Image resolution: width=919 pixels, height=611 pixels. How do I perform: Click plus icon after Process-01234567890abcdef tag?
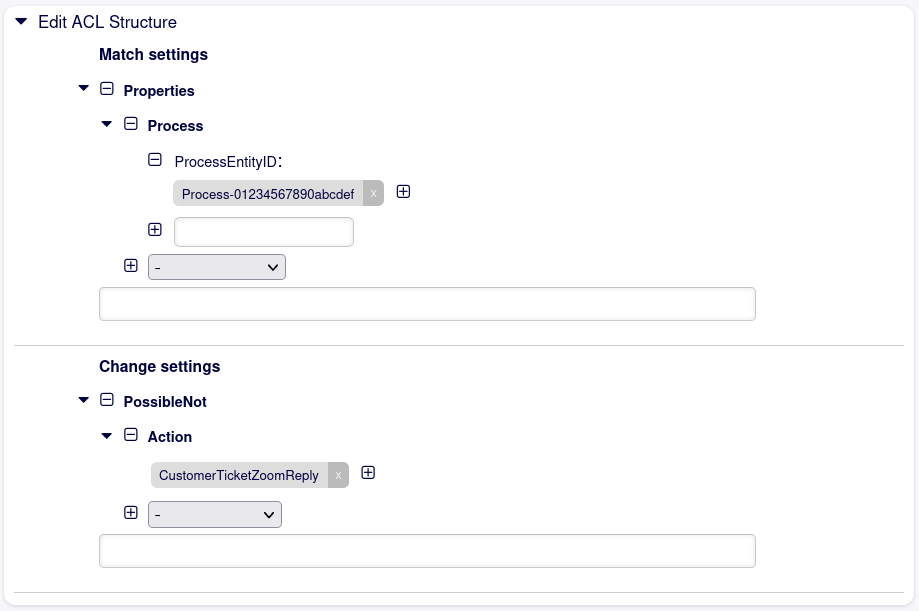click(403, 192)
